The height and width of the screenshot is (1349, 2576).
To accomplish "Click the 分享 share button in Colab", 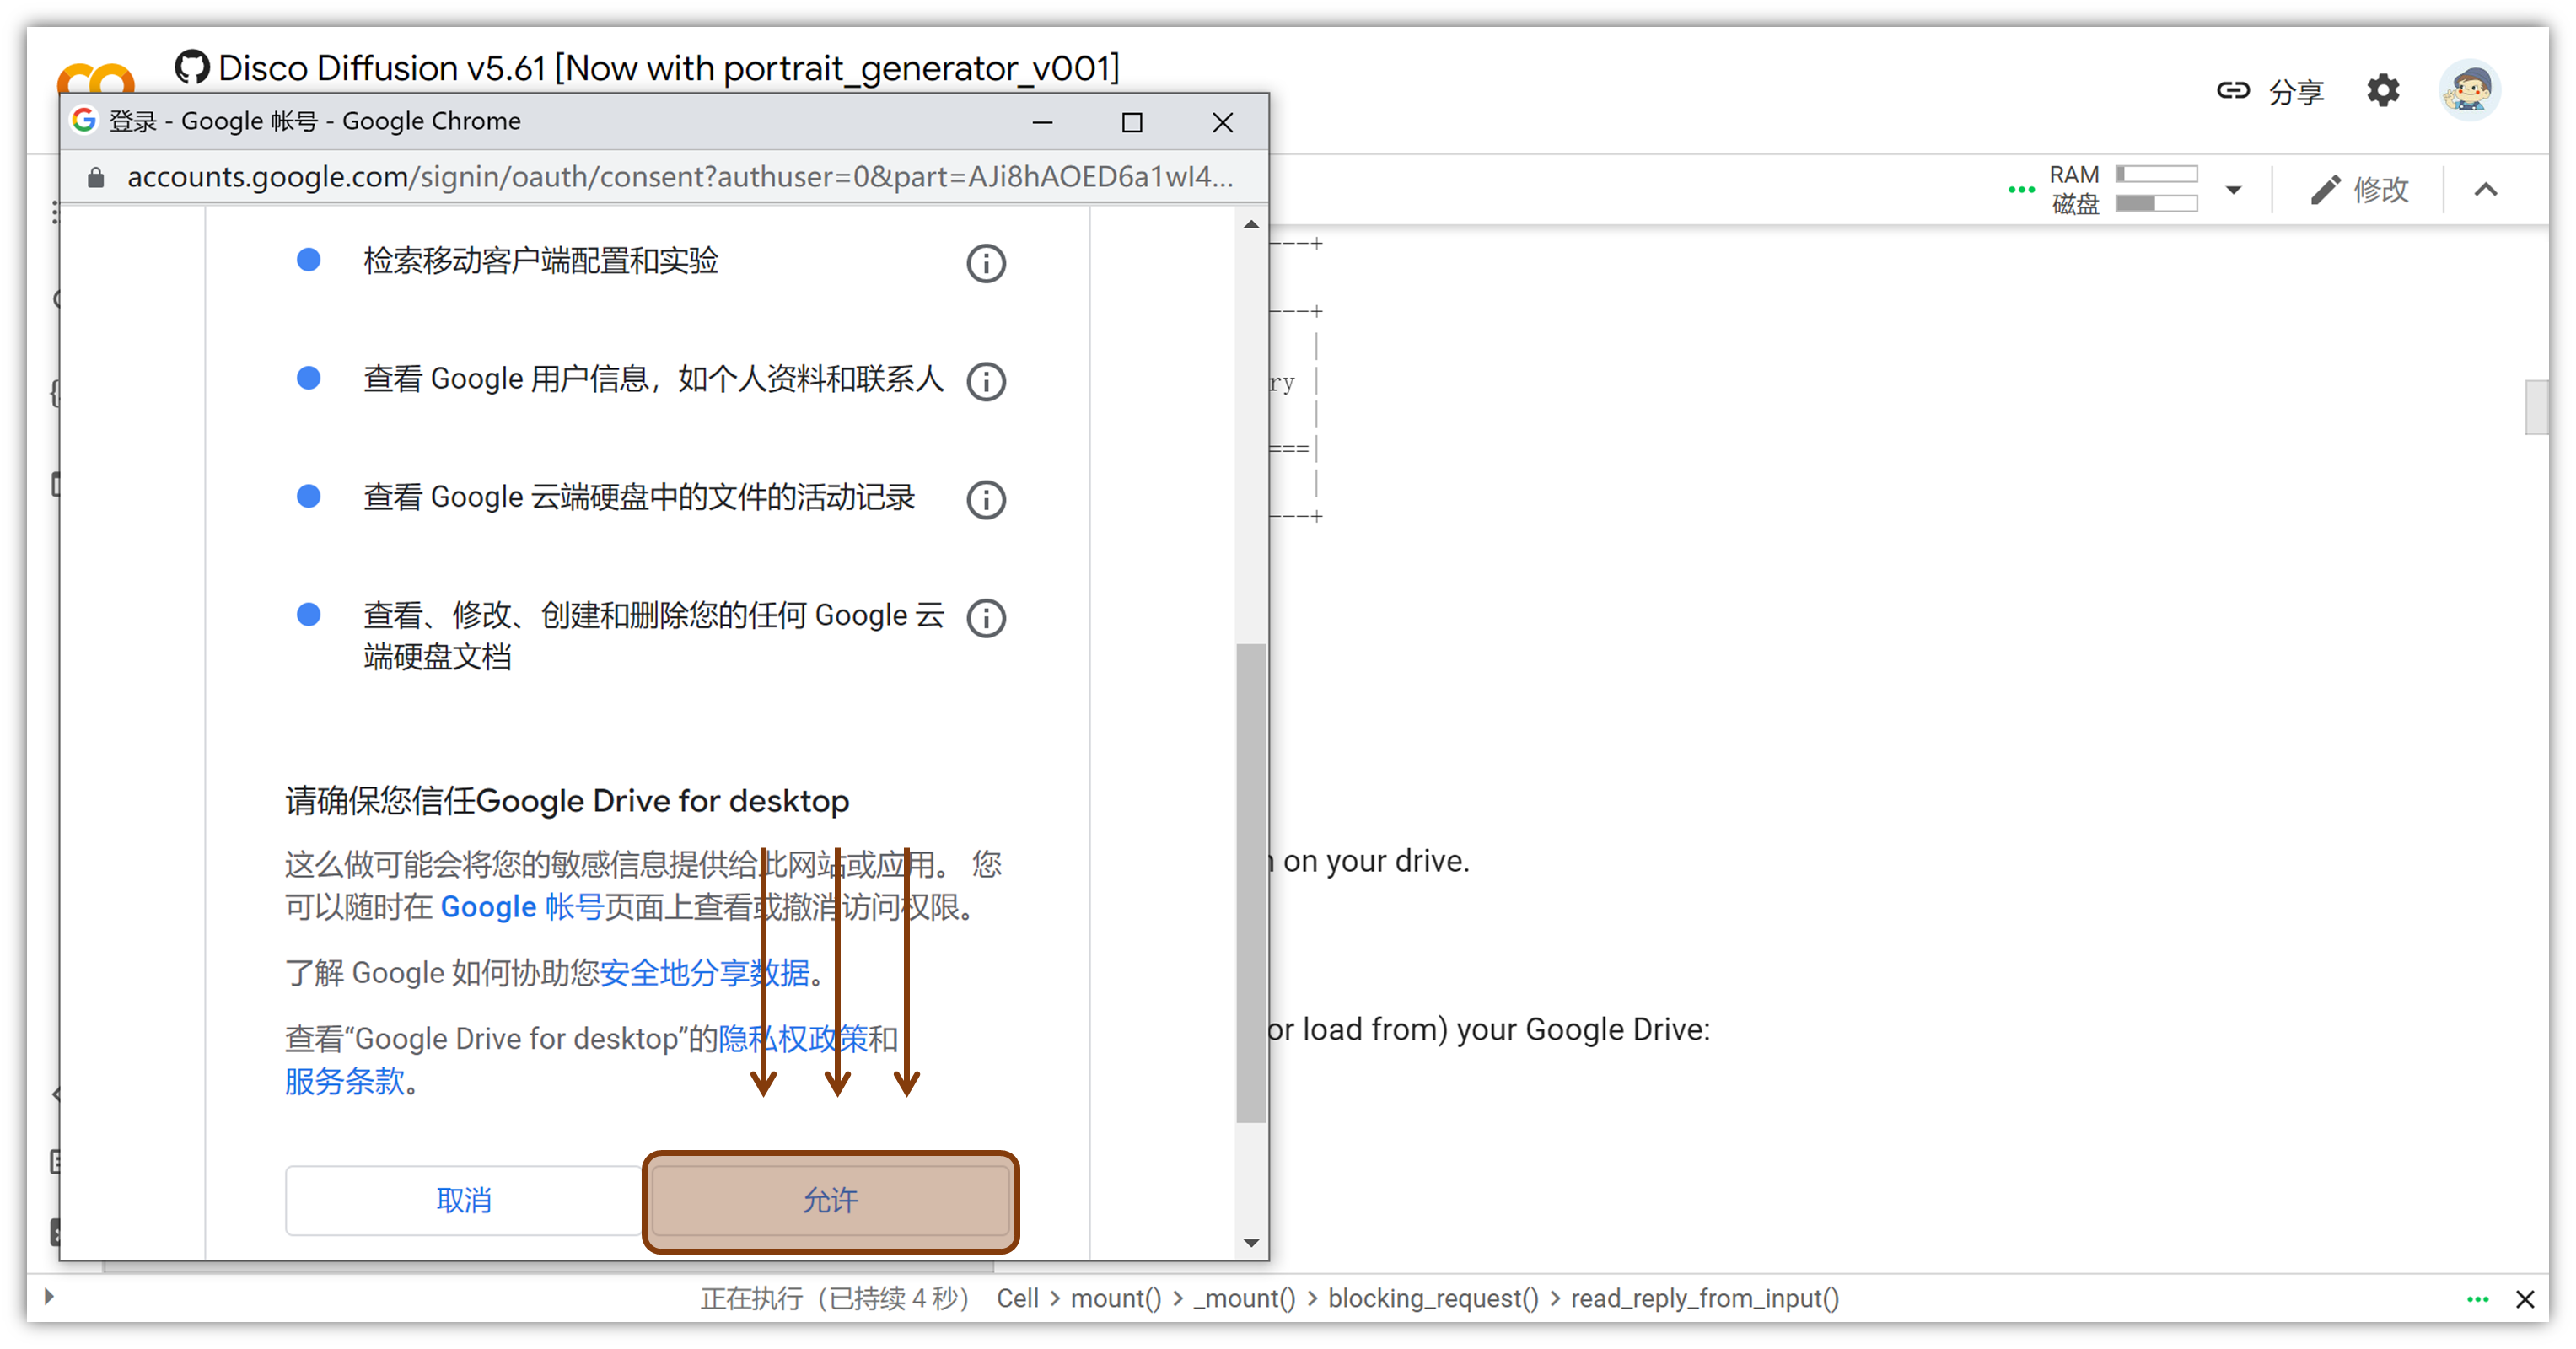I will tap(2270, 92).
